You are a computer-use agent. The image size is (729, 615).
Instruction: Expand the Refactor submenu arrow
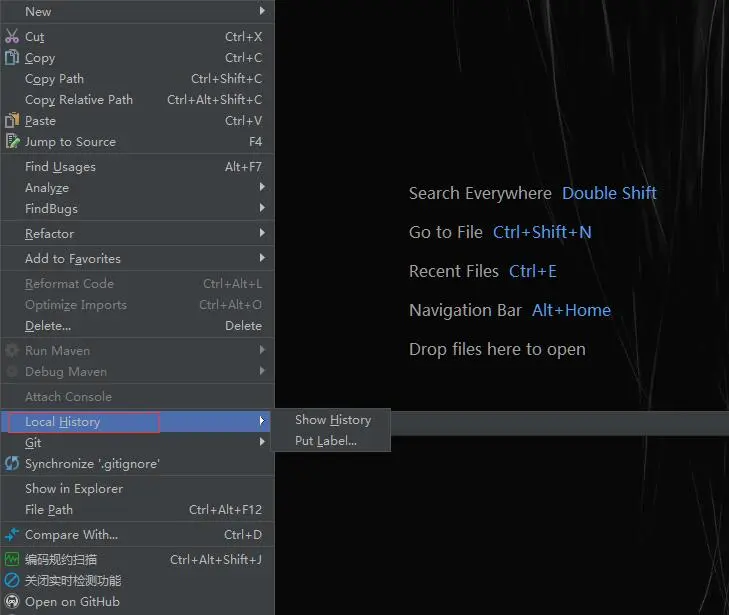[262, 234]
